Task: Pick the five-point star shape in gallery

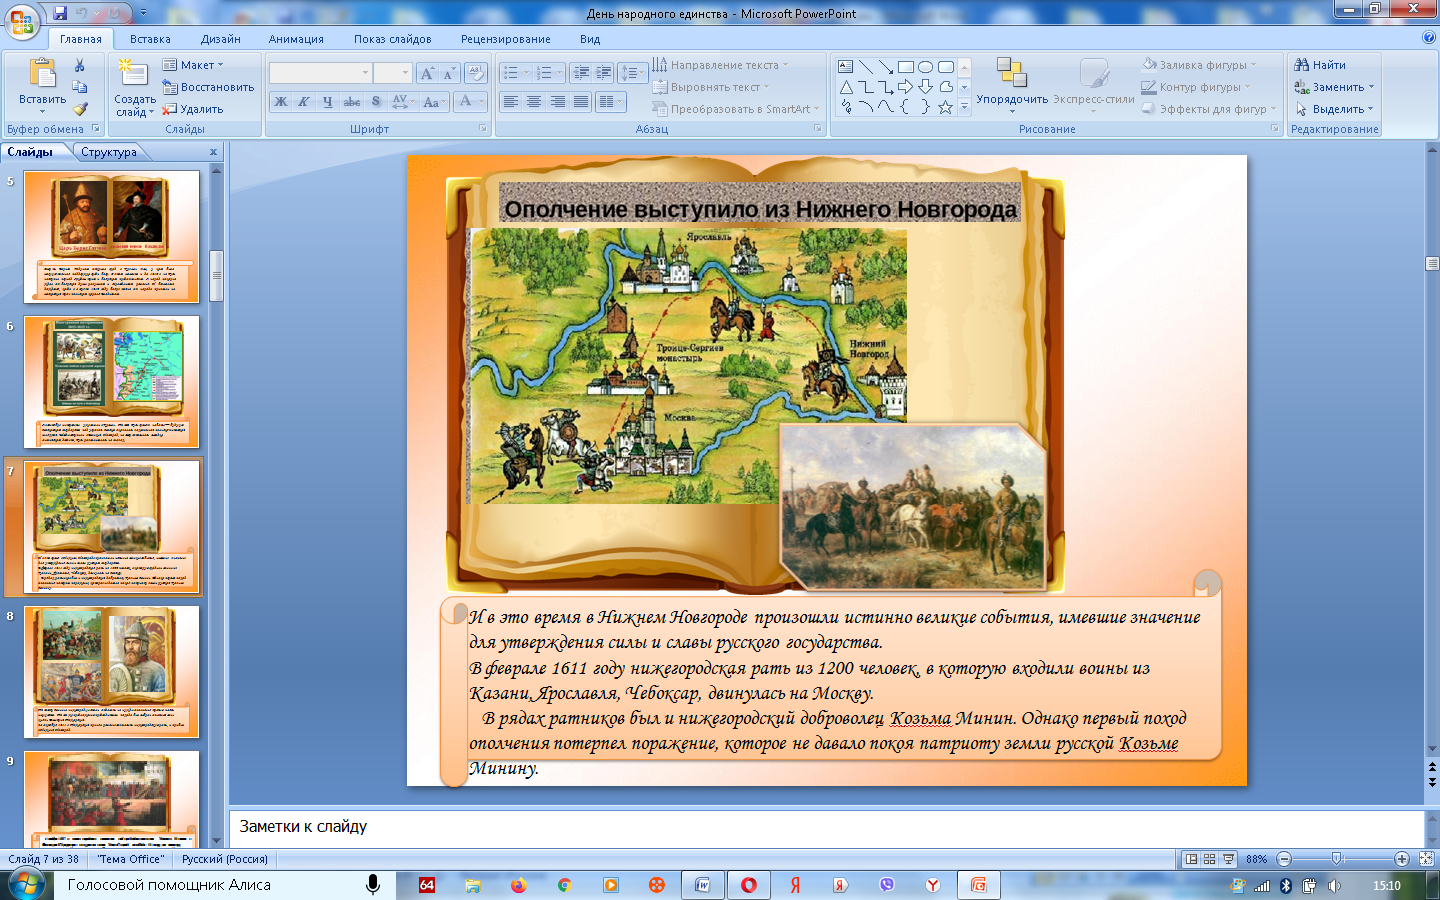Action: 945,107
